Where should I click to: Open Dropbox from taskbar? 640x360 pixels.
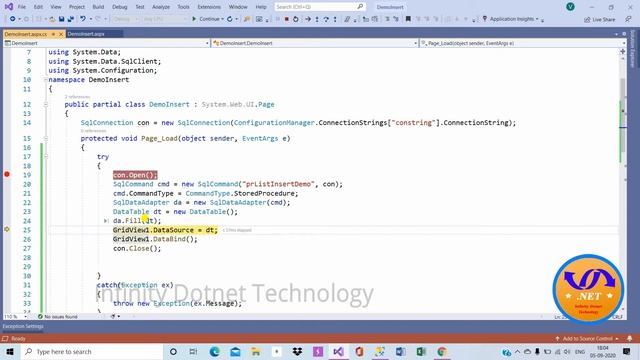pyautogui.click(x=297, y=351)
